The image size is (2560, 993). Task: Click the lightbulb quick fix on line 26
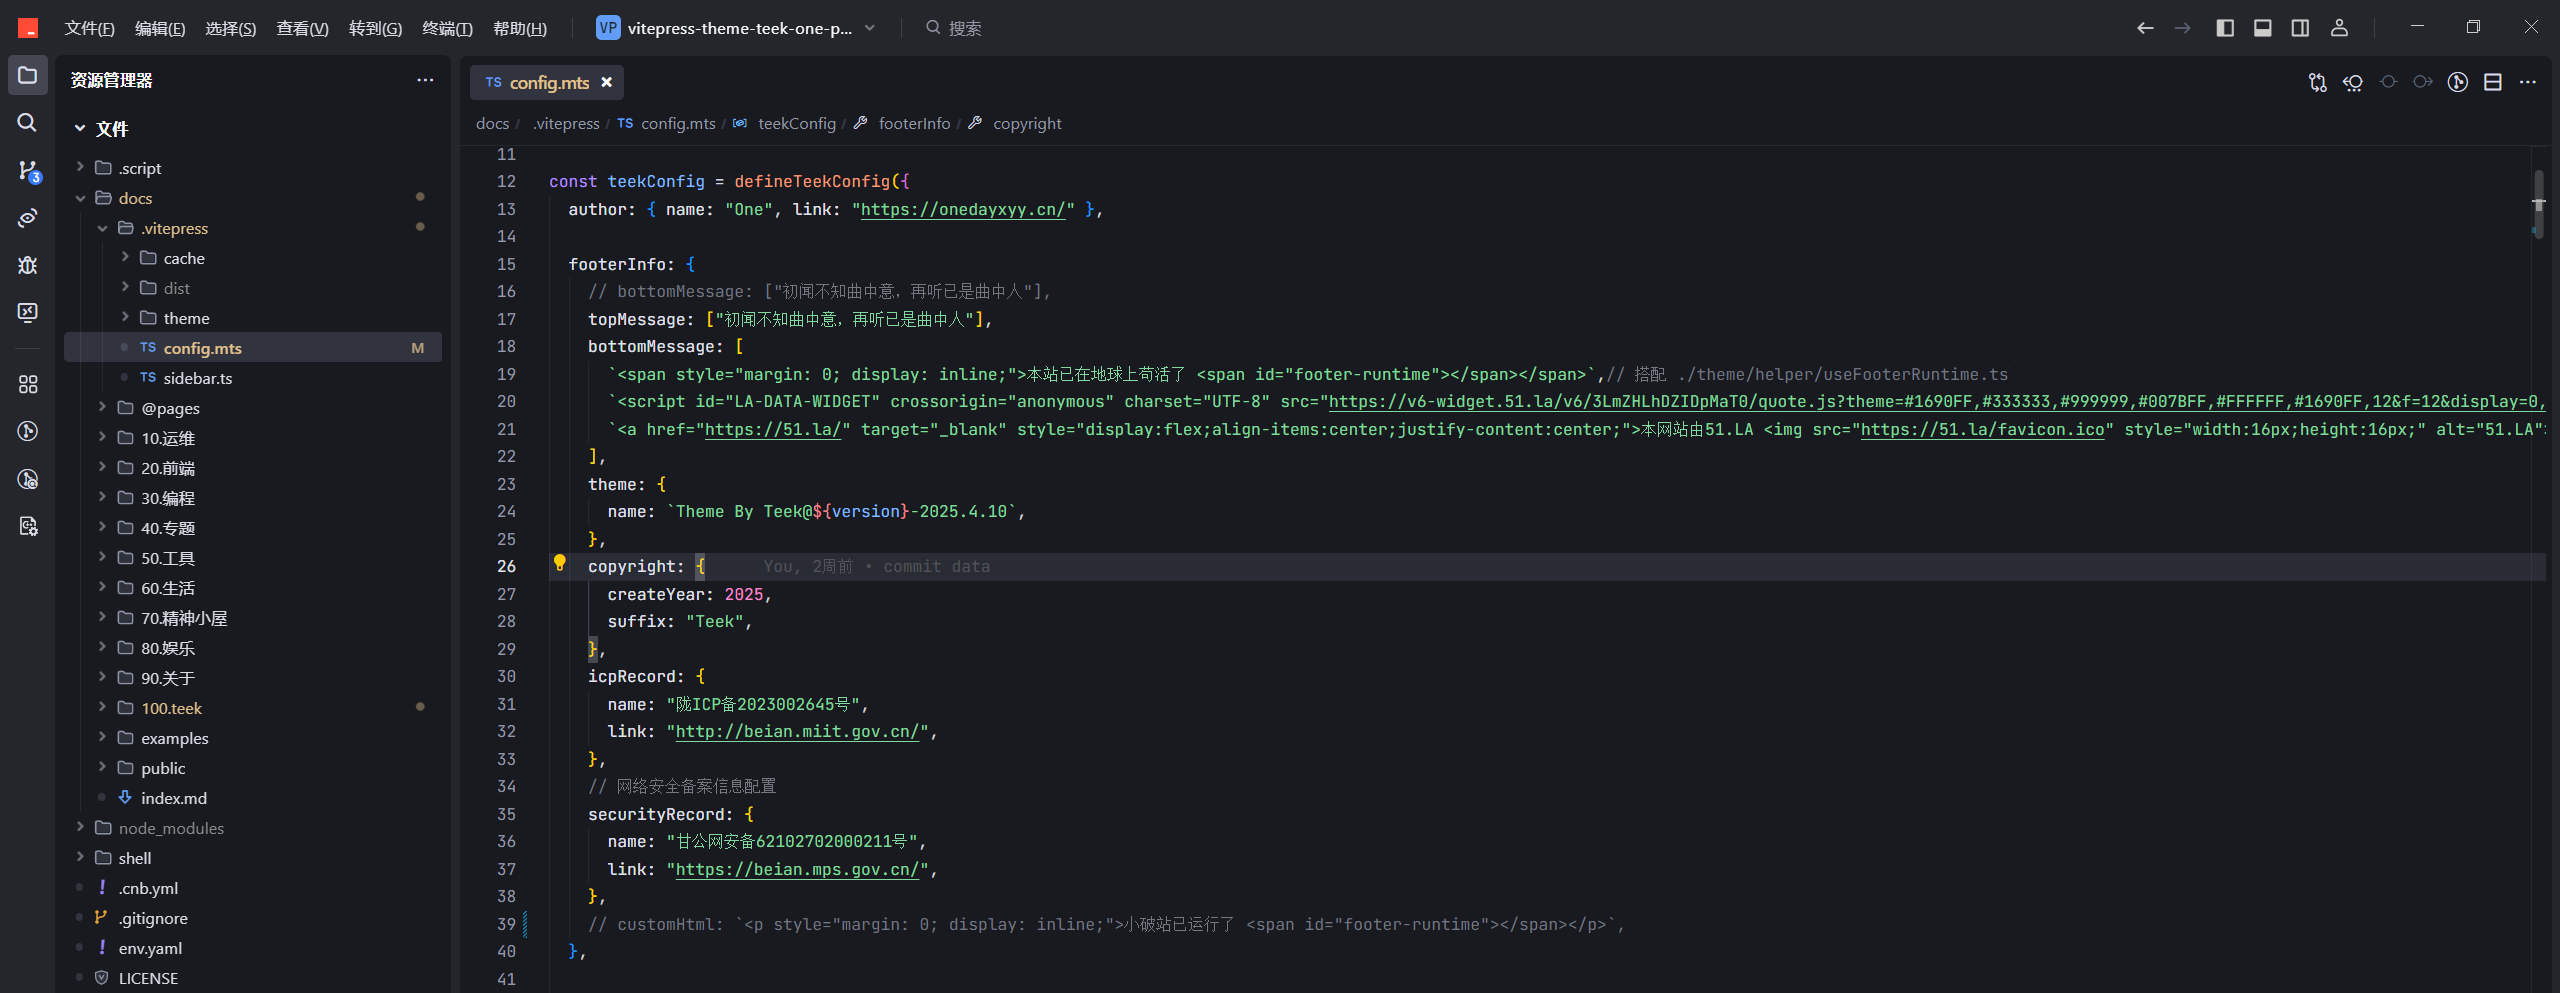point(560,564)
